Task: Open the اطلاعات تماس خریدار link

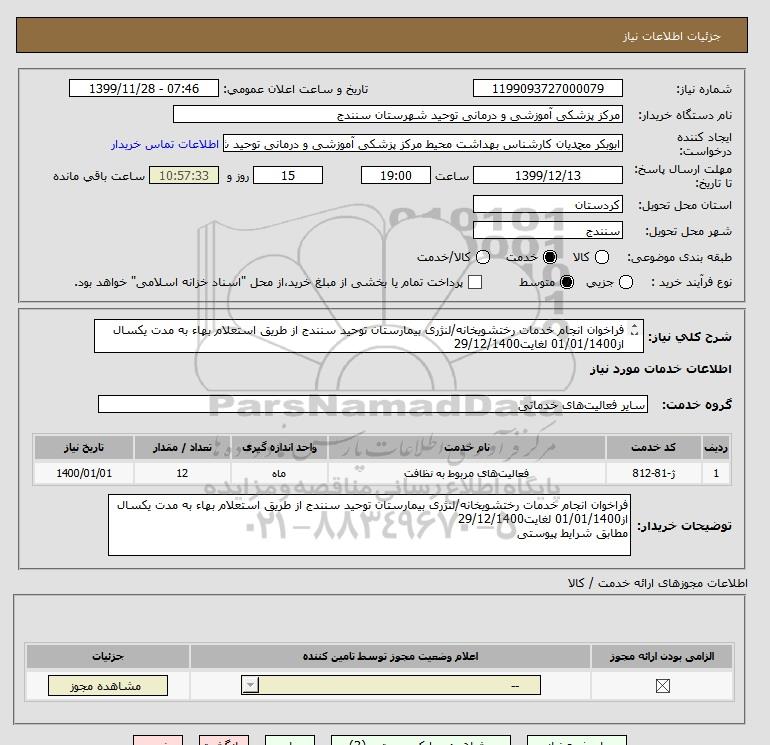Action: coord(165,144)
